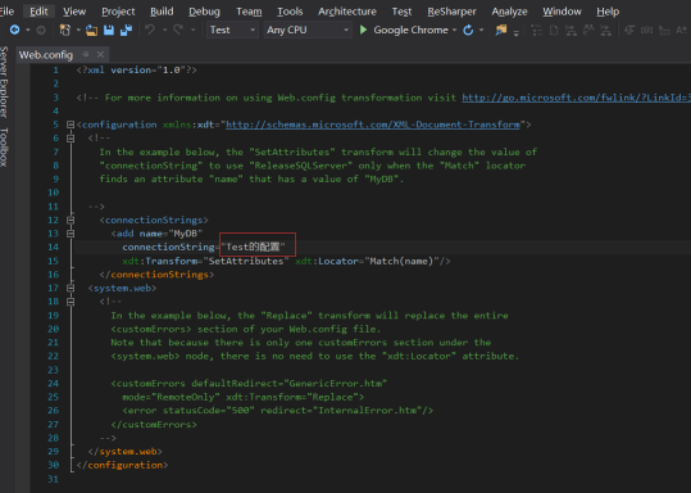Viewport: 692px width, 493px height.
Task: Open the New Project dropdown arrow
Action: [x=78, y=30]
